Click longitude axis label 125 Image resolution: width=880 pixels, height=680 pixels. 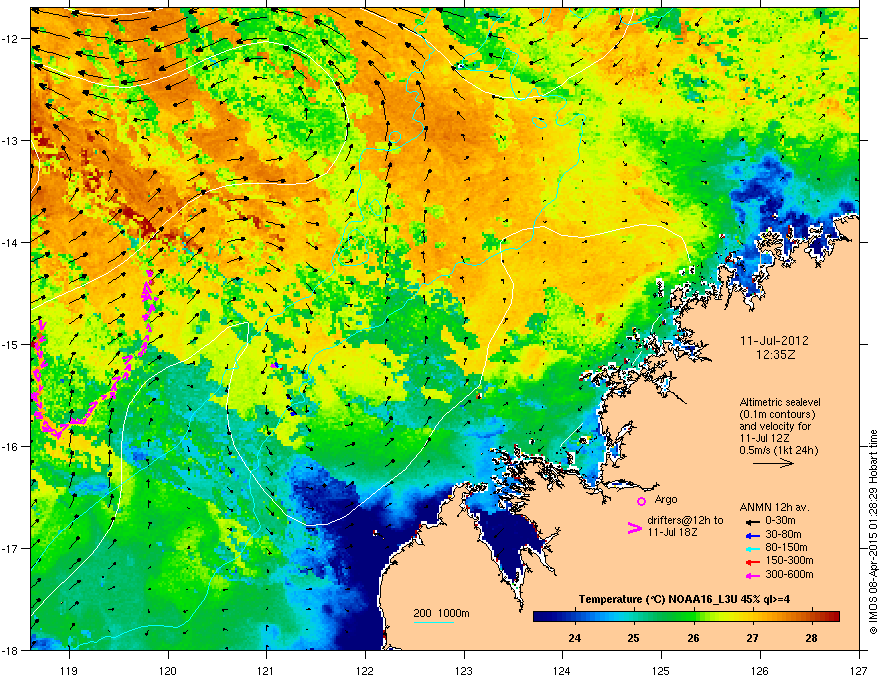point(661,670)
